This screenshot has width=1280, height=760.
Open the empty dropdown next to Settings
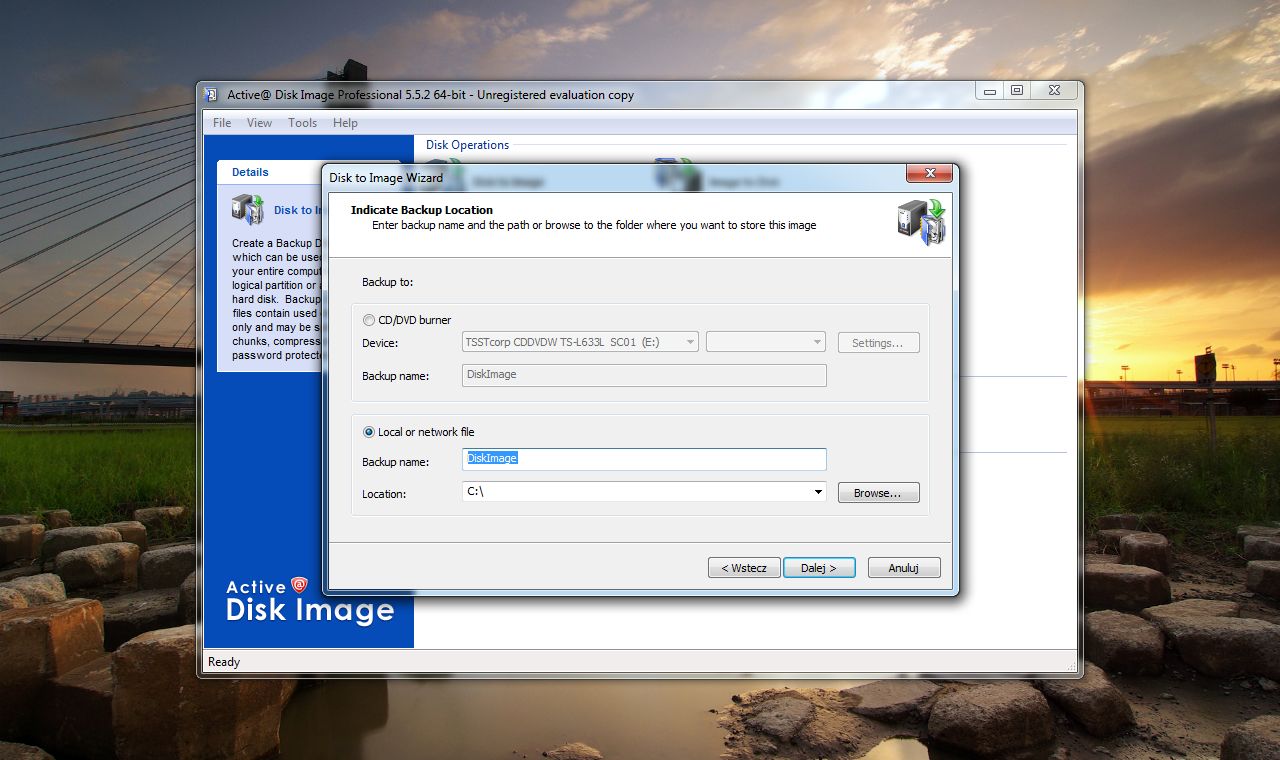(x=766, y=342)
